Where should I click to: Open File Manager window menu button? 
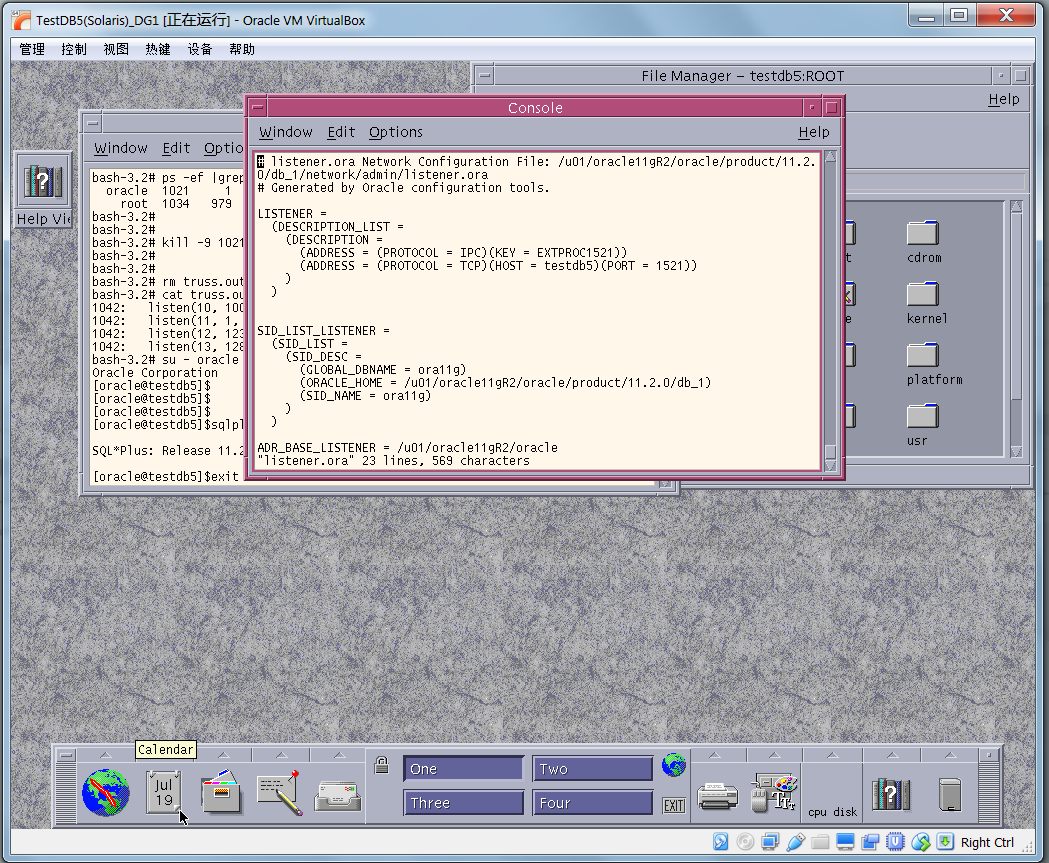485,76
